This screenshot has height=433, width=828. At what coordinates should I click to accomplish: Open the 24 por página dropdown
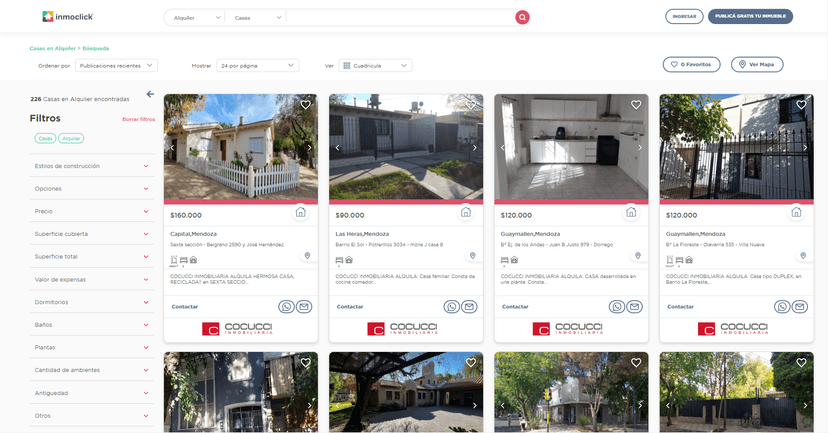click(x=258, y=65)
